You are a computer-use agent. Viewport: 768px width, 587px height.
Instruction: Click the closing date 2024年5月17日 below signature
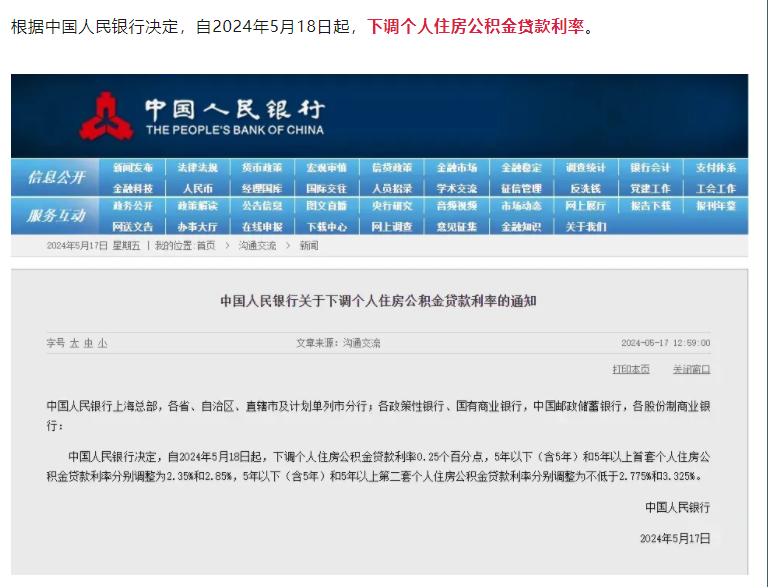coord(675,538)
